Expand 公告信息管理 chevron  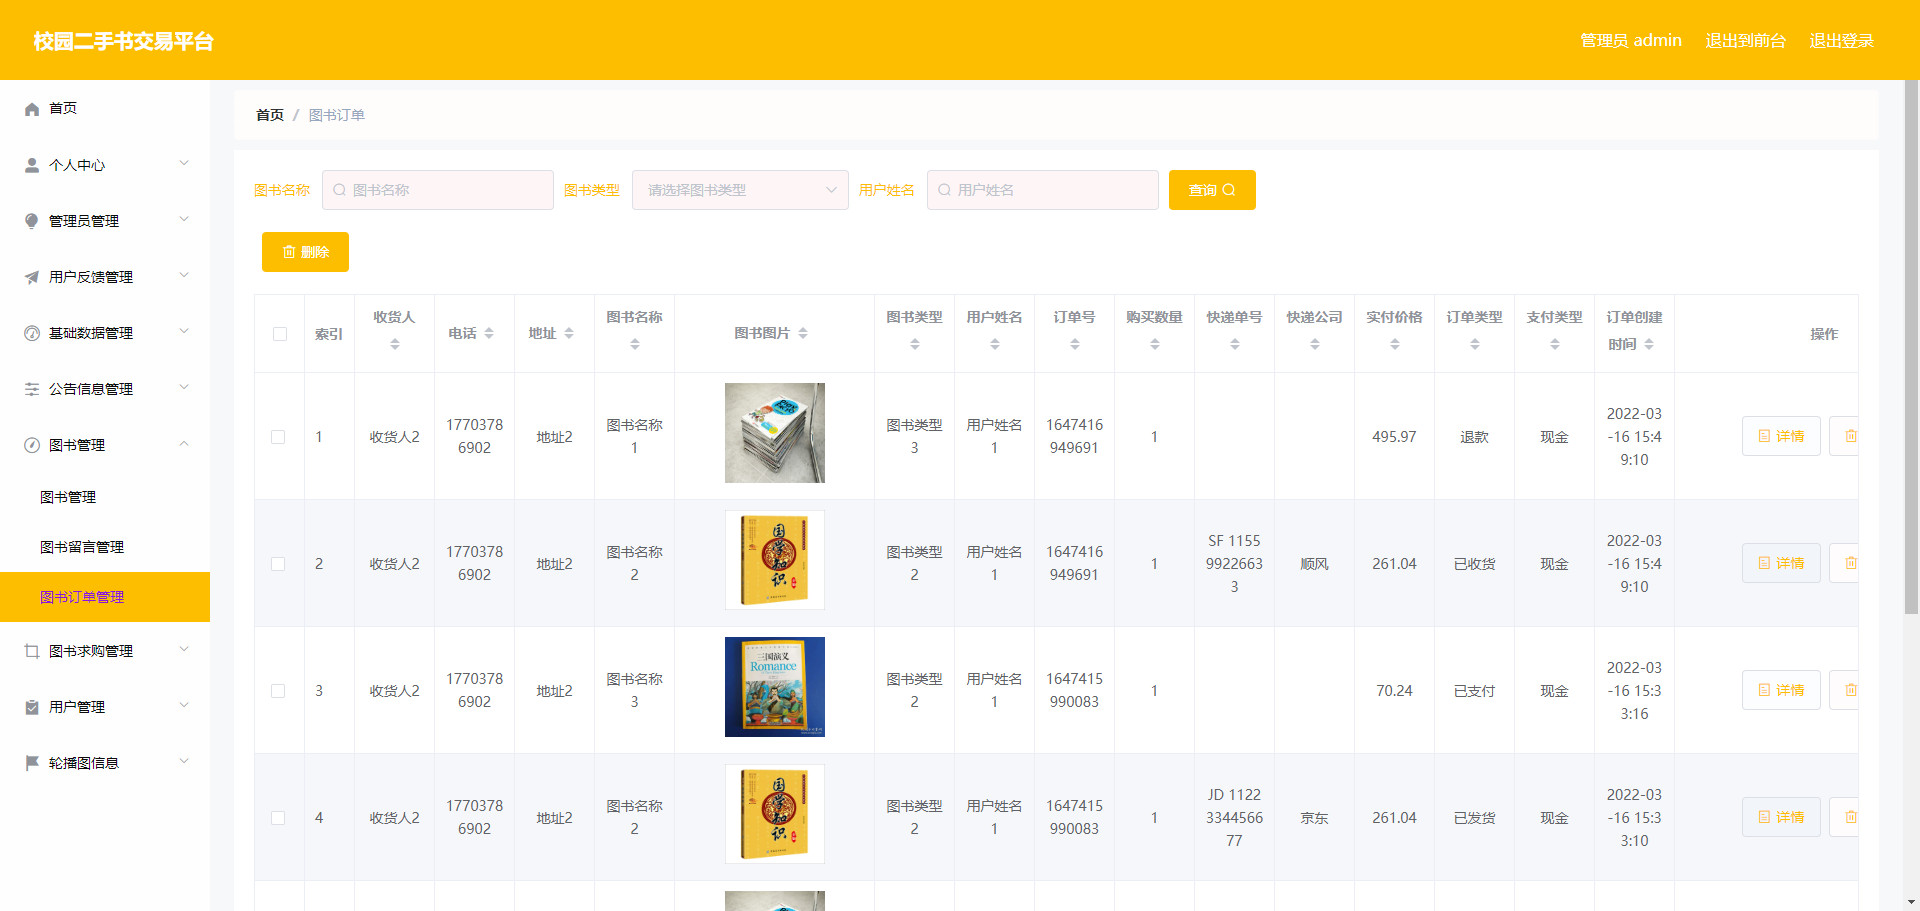tap(184, 388)
